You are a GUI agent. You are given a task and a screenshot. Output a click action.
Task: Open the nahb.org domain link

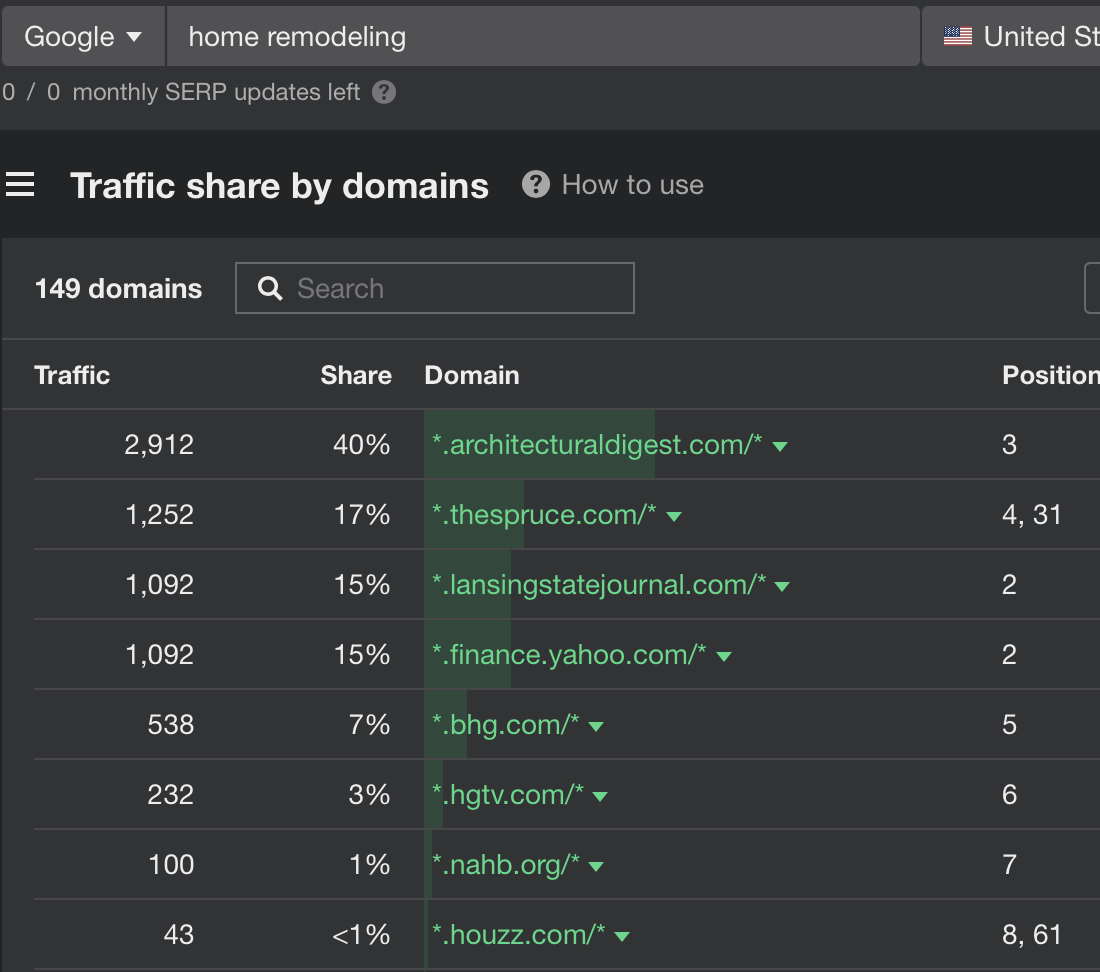click(x=506, y=865)
